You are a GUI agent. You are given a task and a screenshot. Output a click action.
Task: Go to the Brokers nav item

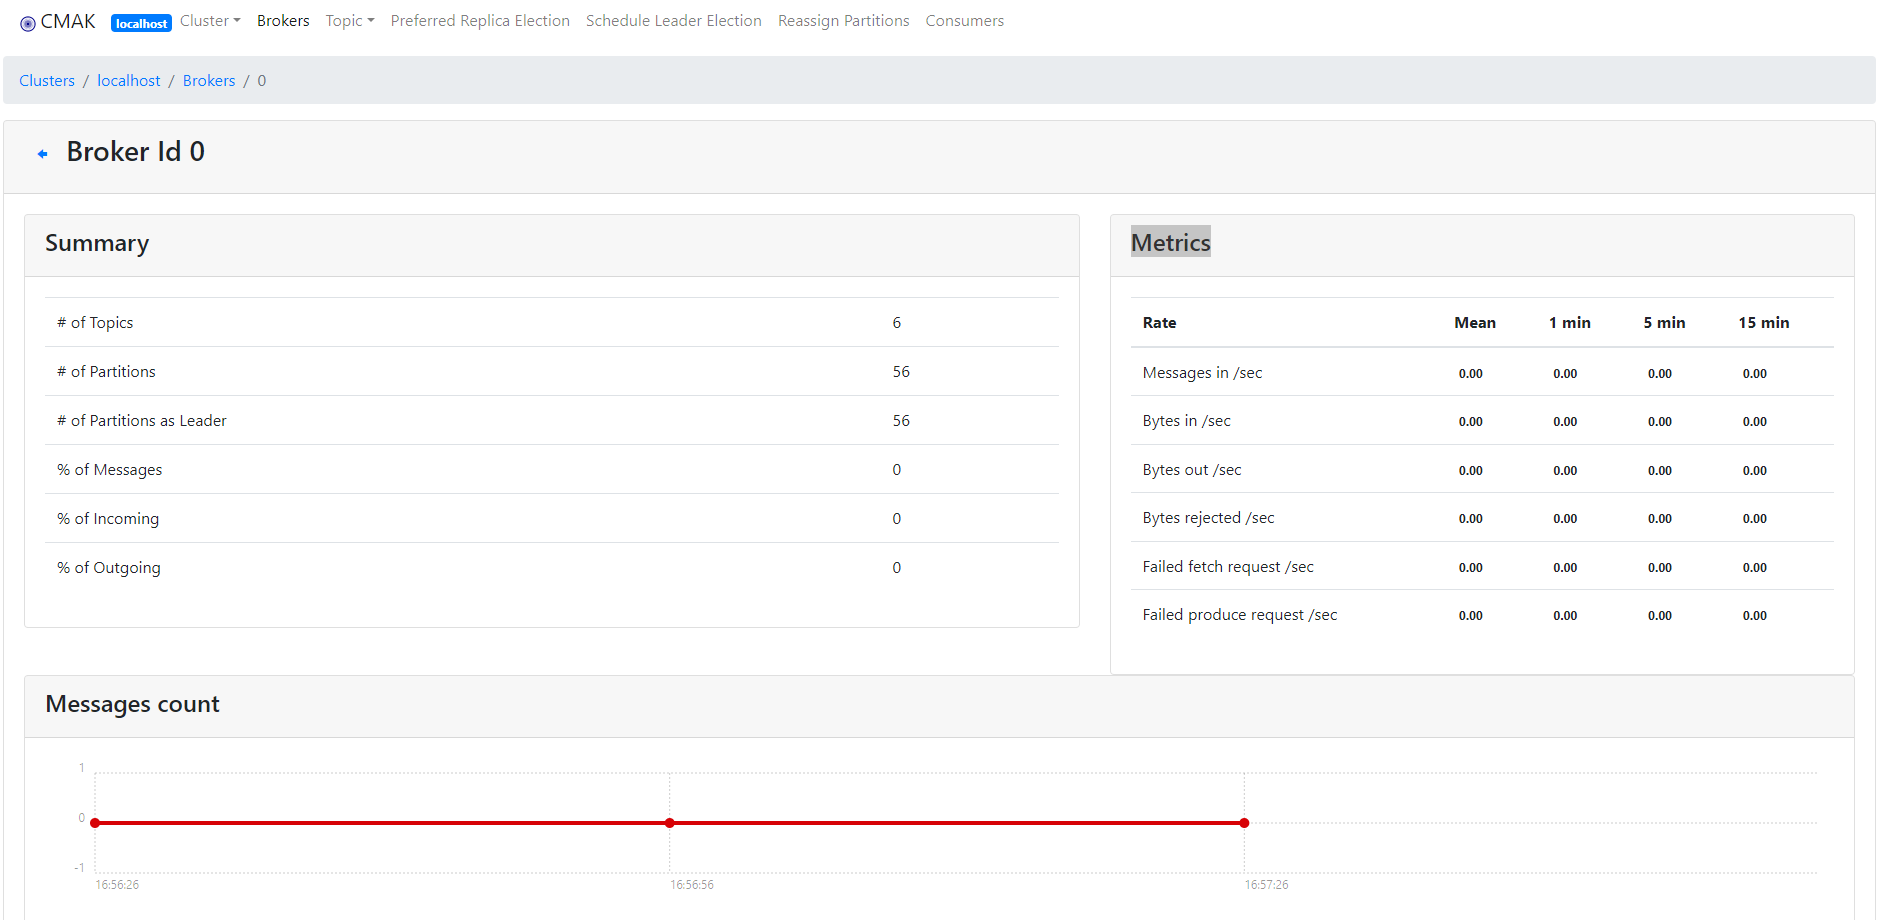[x=283, y=21]
